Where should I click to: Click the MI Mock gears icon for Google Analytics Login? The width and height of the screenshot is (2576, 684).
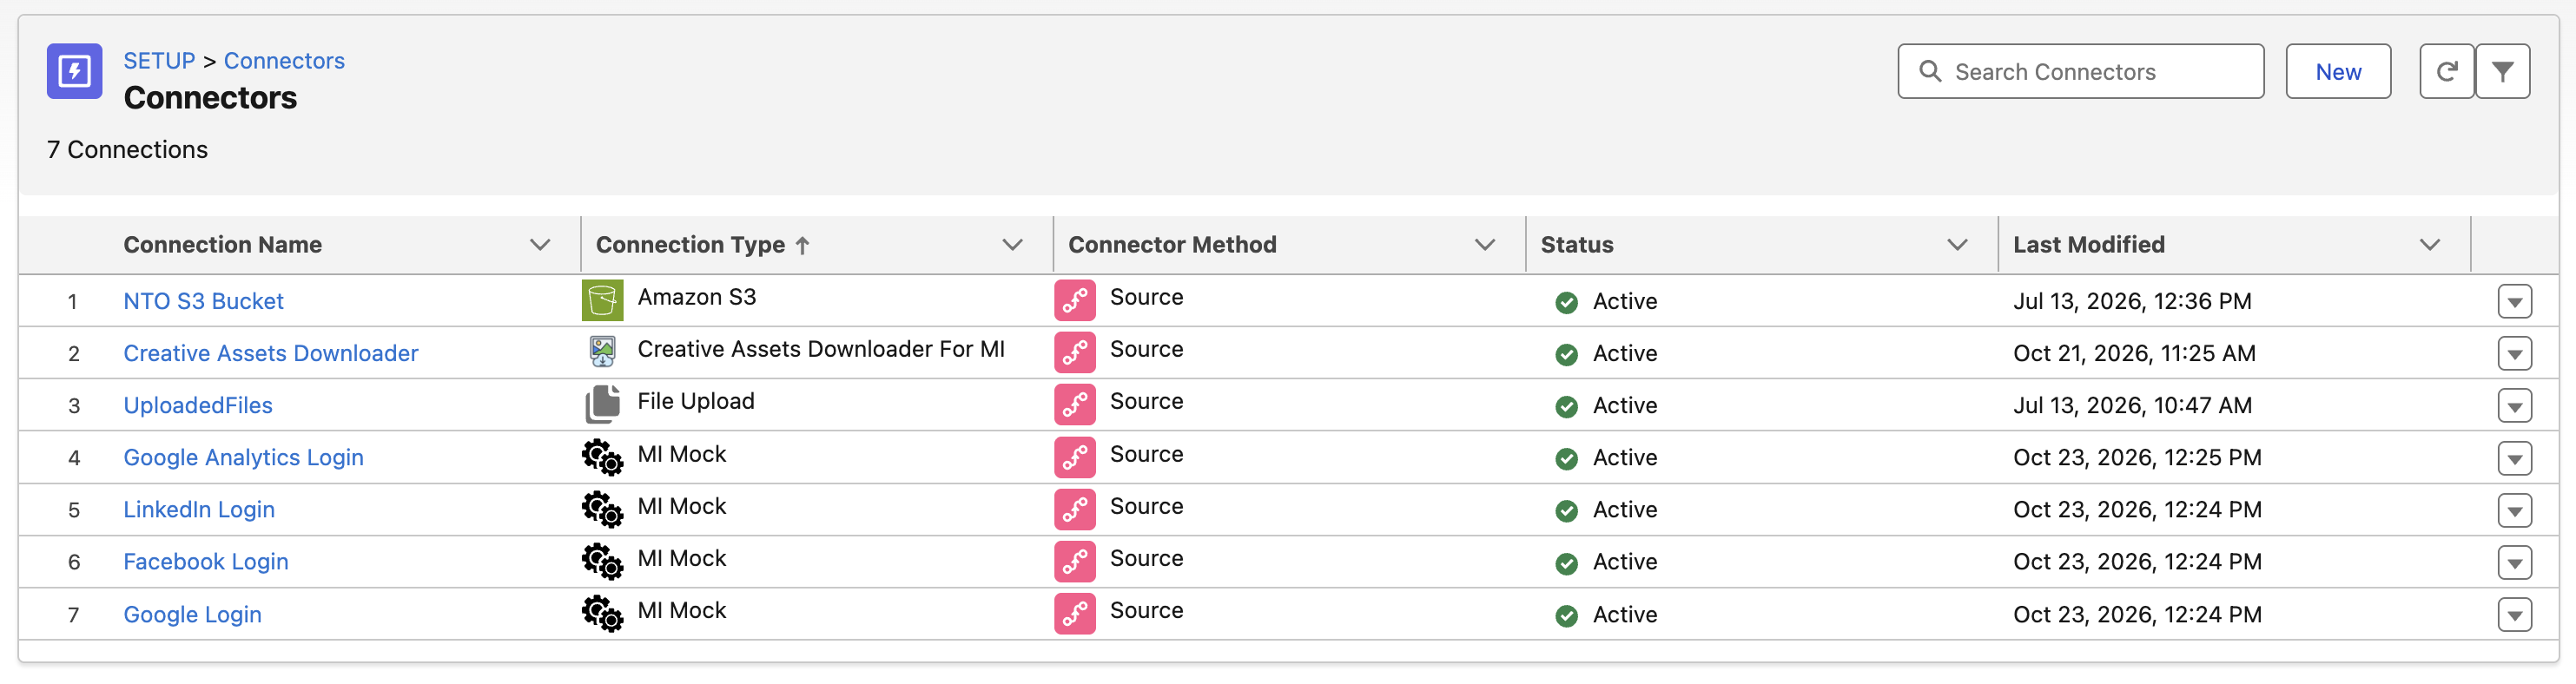[x=602, y=457]
